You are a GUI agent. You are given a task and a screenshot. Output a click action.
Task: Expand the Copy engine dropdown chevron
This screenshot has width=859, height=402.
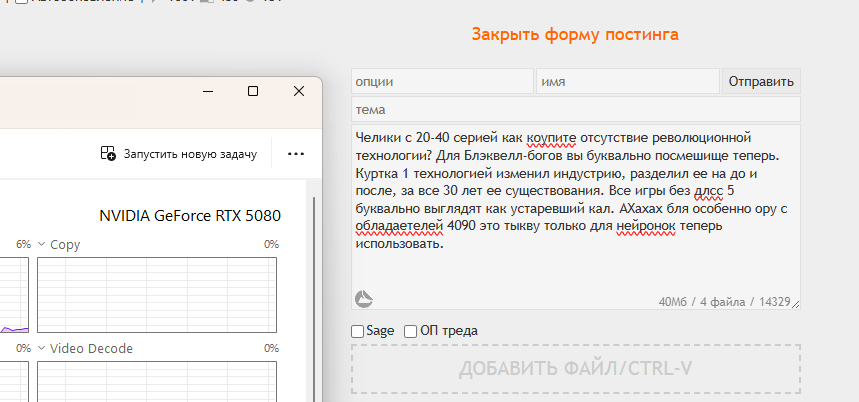[41, 244]
